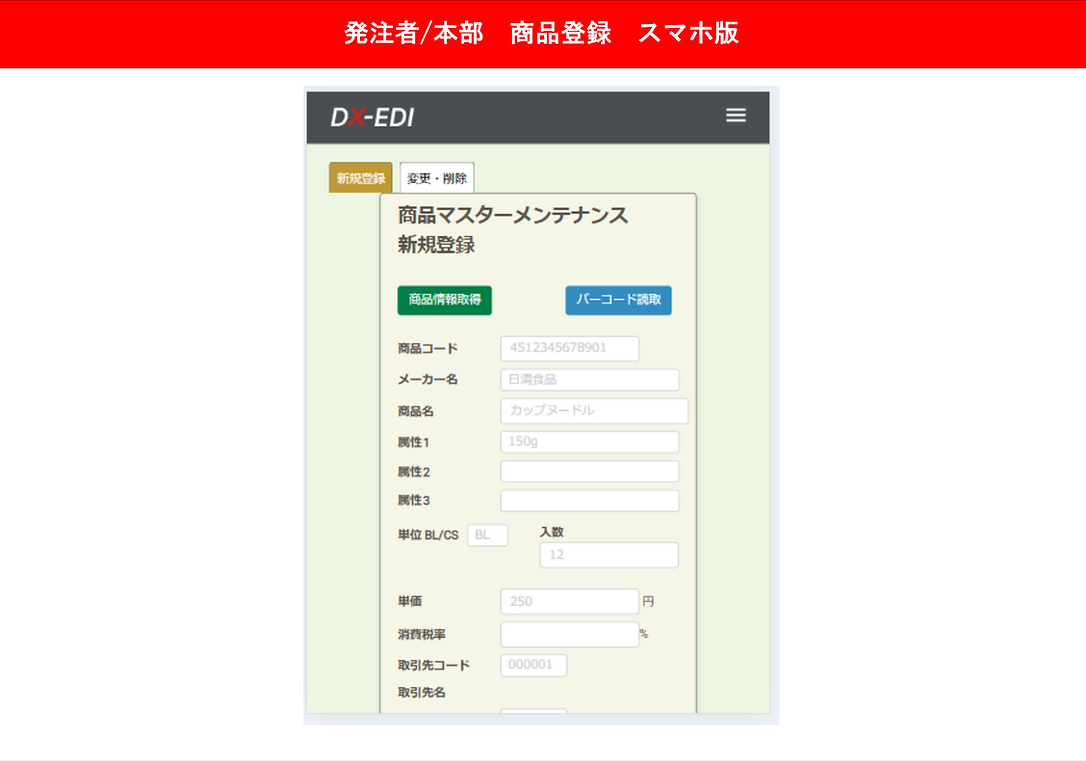Focus the メーカー名 input field

pyautogui.click(x=589, y=379)
